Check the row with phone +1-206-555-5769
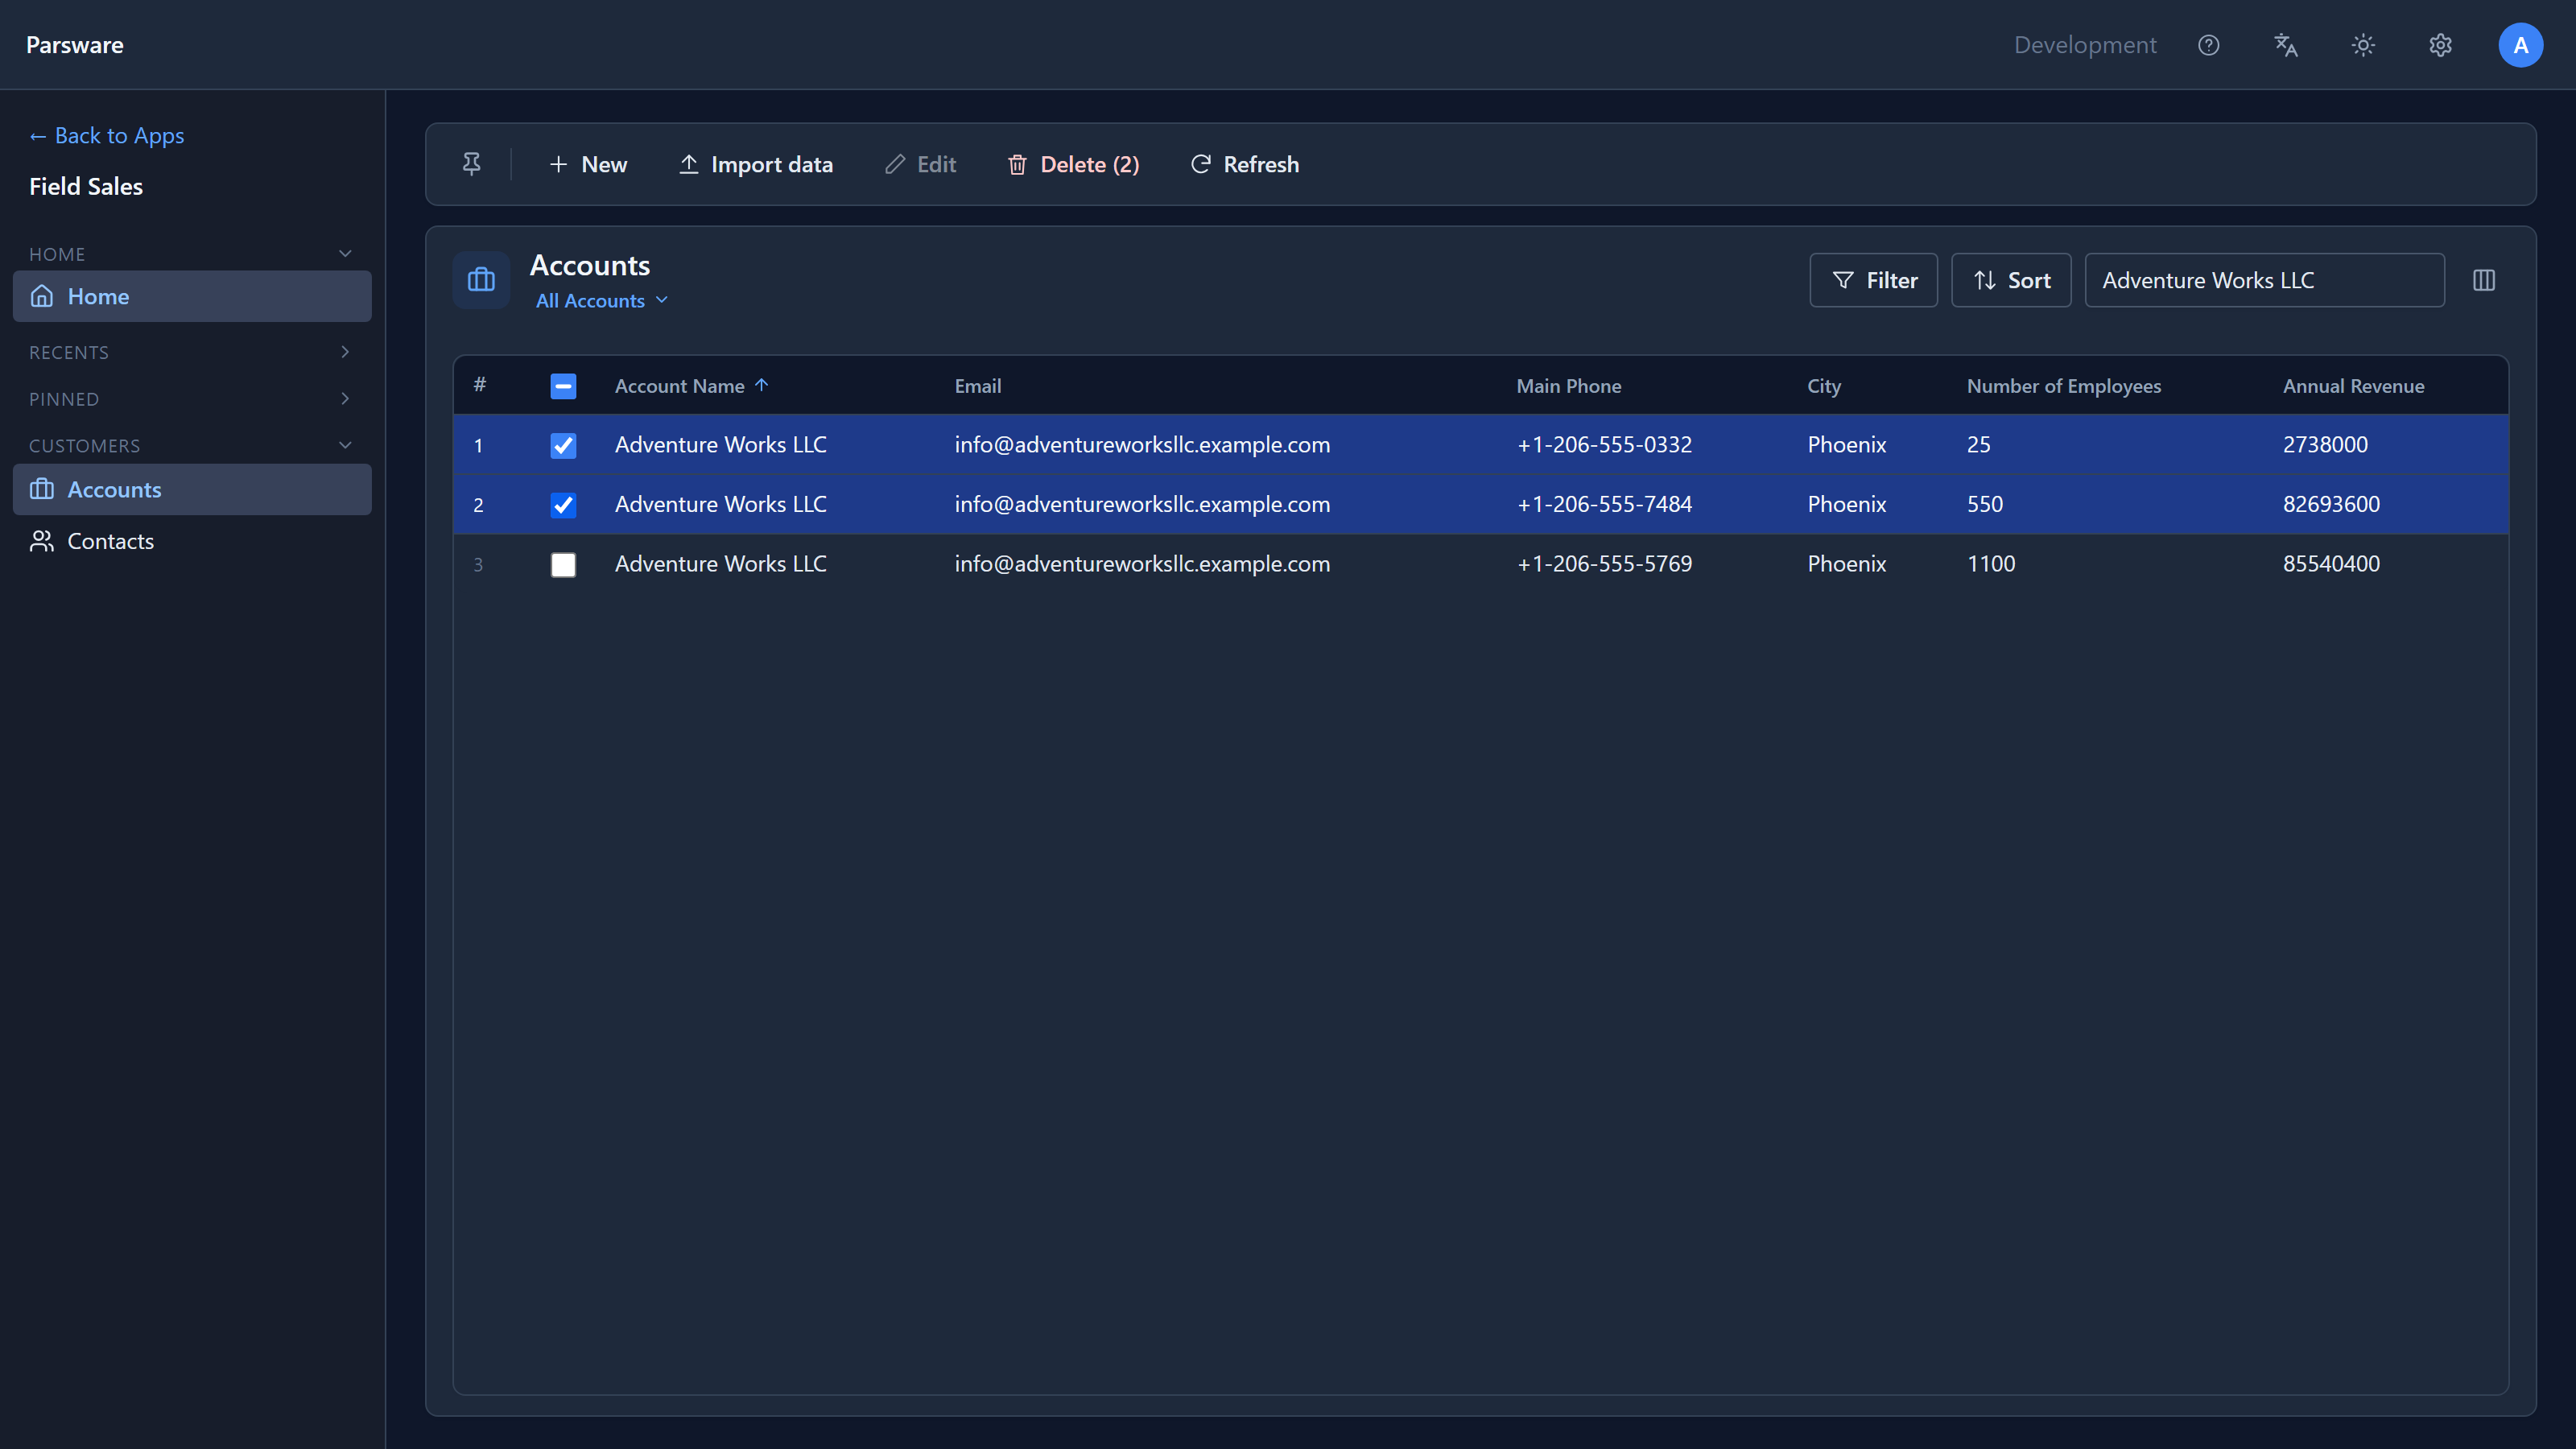 [x=563, y=565]
